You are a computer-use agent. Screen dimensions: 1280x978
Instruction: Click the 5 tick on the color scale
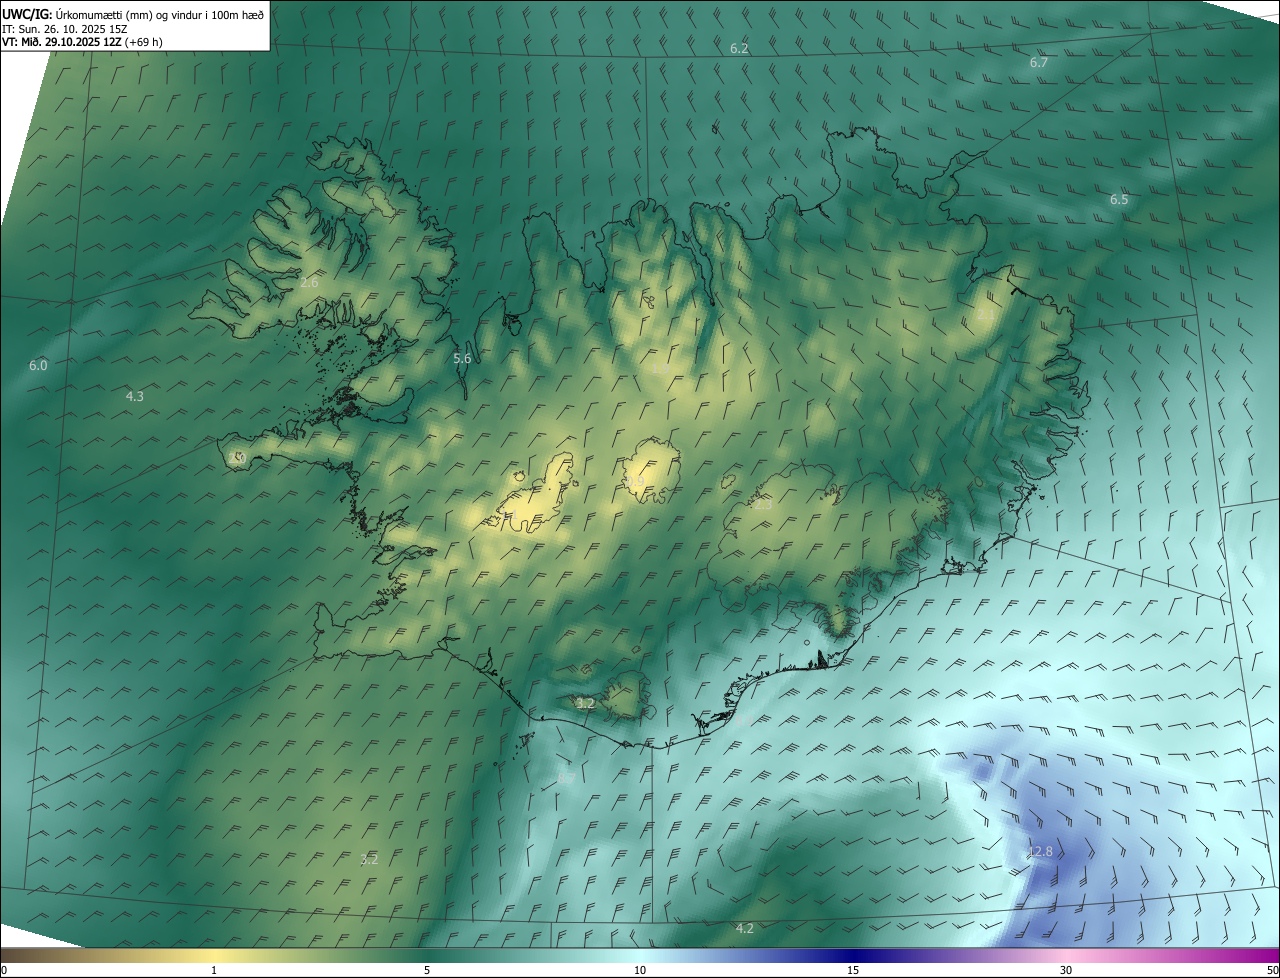tap(427, 970)
